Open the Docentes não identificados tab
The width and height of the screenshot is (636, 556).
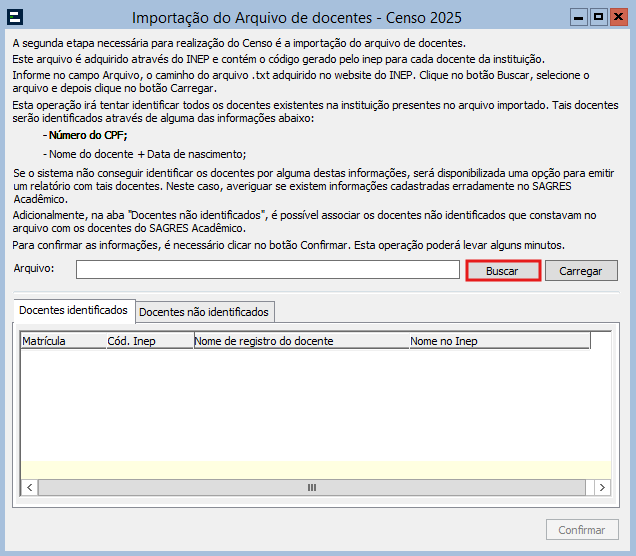204,312
